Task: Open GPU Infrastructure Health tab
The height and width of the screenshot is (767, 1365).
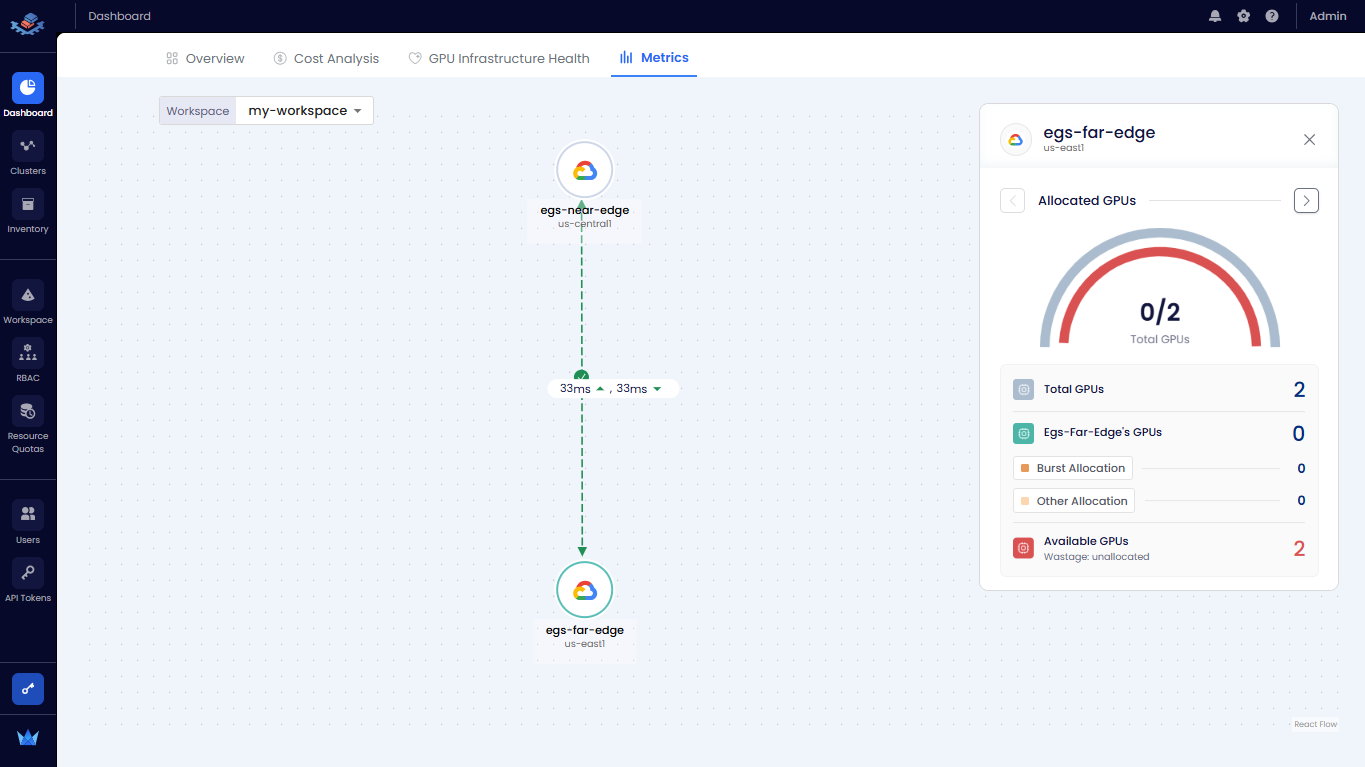Action: pyautogui.click(x=499, y=59)
